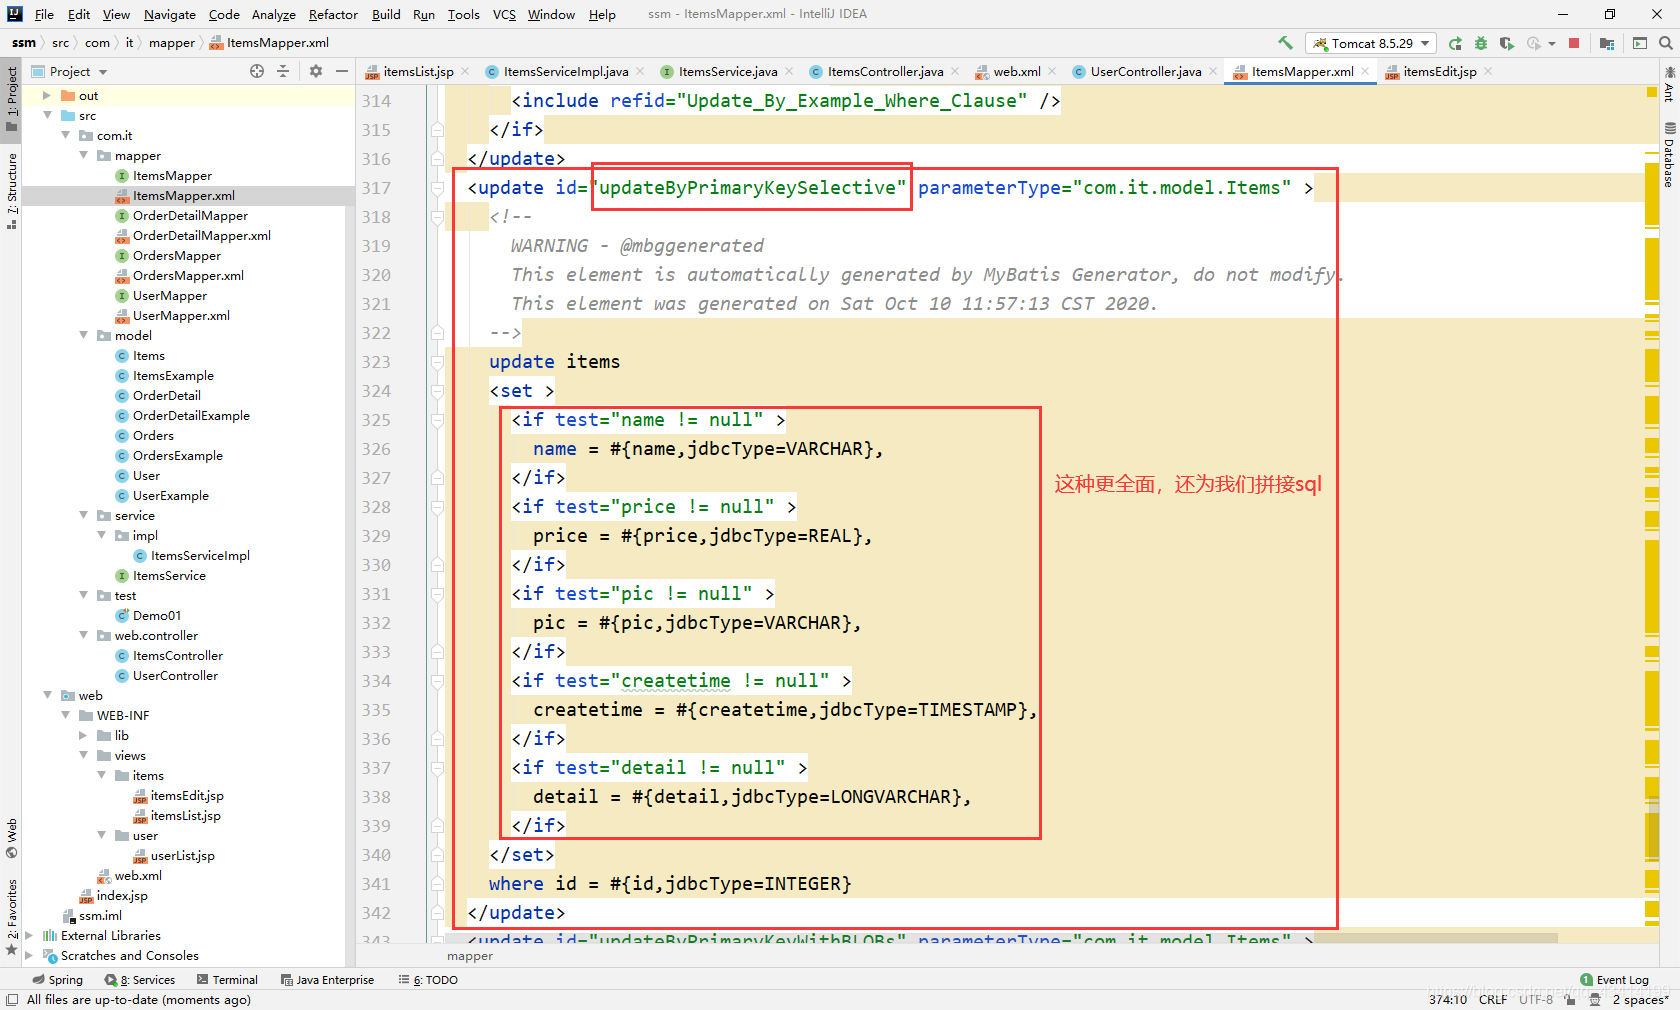The image size is (1680, 1010).
Task: Collapse all nodes in Project panel
Action: tap(283, 71)
